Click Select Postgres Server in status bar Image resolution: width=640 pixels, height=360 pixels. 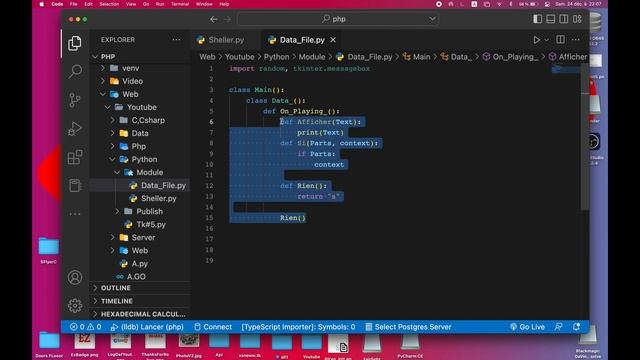coord(408,327)
